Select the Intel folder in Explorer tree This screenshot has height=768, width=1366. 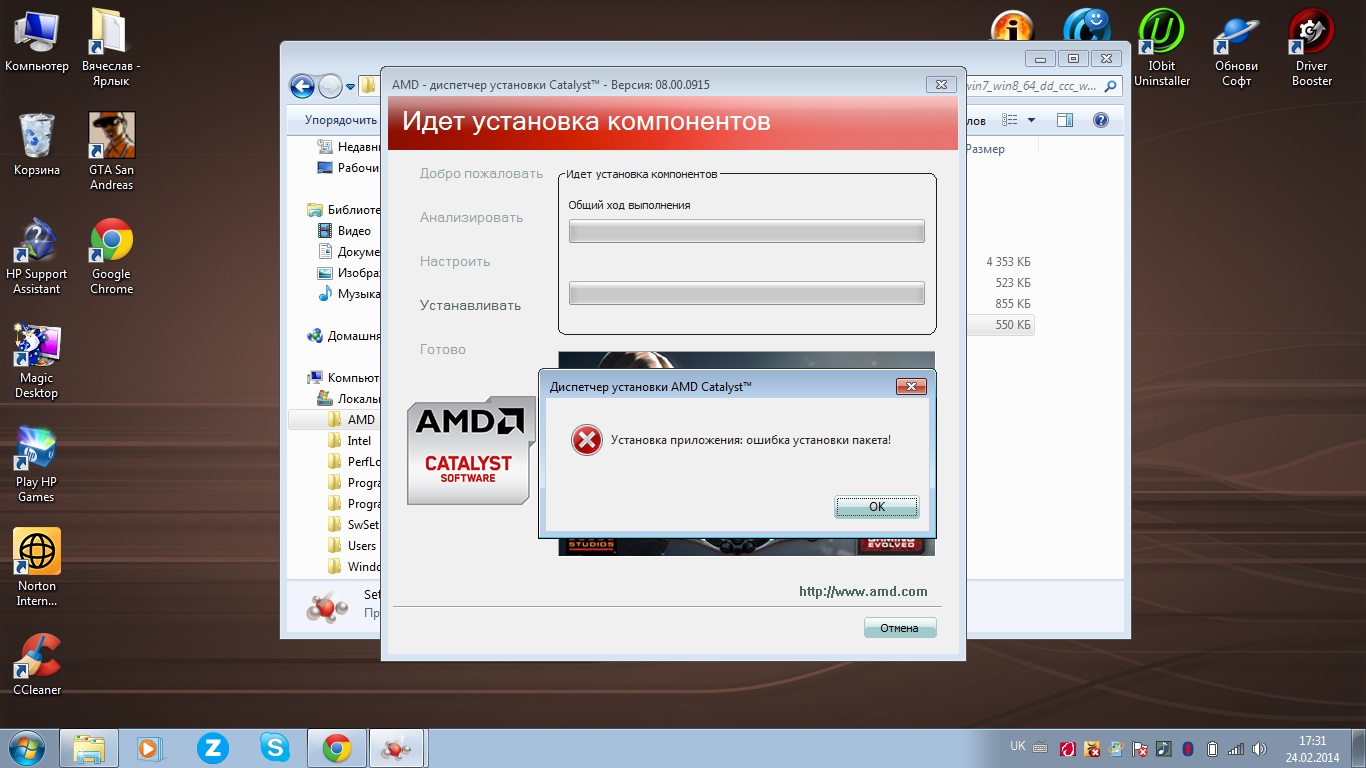pyautogui.click(x=350, y=441)
